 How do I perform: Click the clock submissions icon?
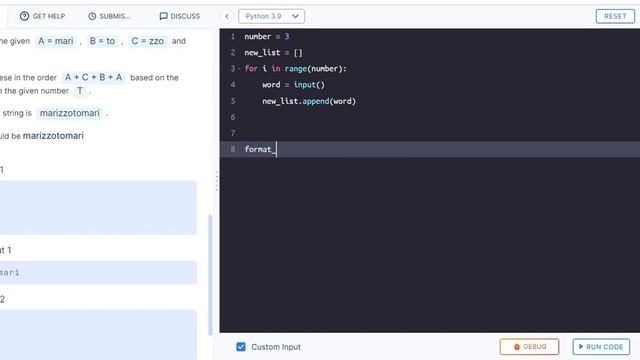(92, 16)
